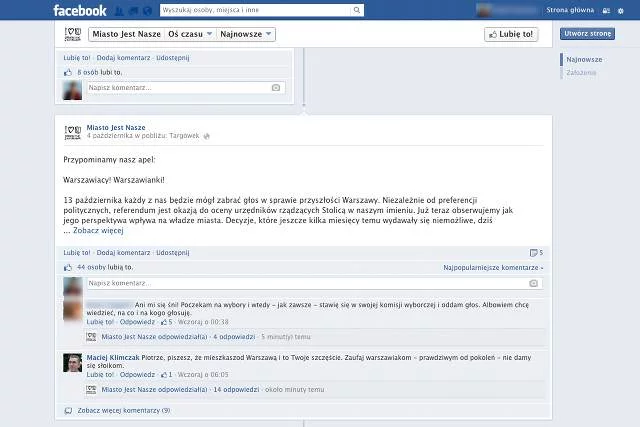
Task: Go to Strona główna
Action: (570, 10)
